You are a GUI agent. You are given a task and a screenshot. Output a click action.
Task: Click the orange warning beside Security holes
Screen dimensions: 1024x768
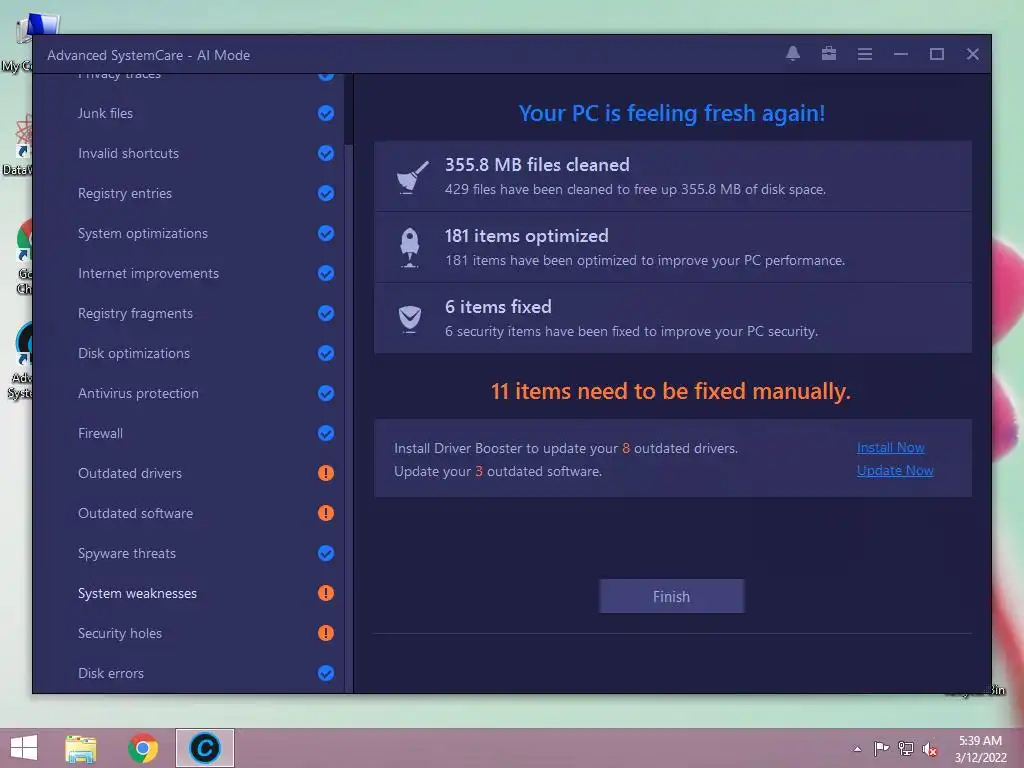326,633
